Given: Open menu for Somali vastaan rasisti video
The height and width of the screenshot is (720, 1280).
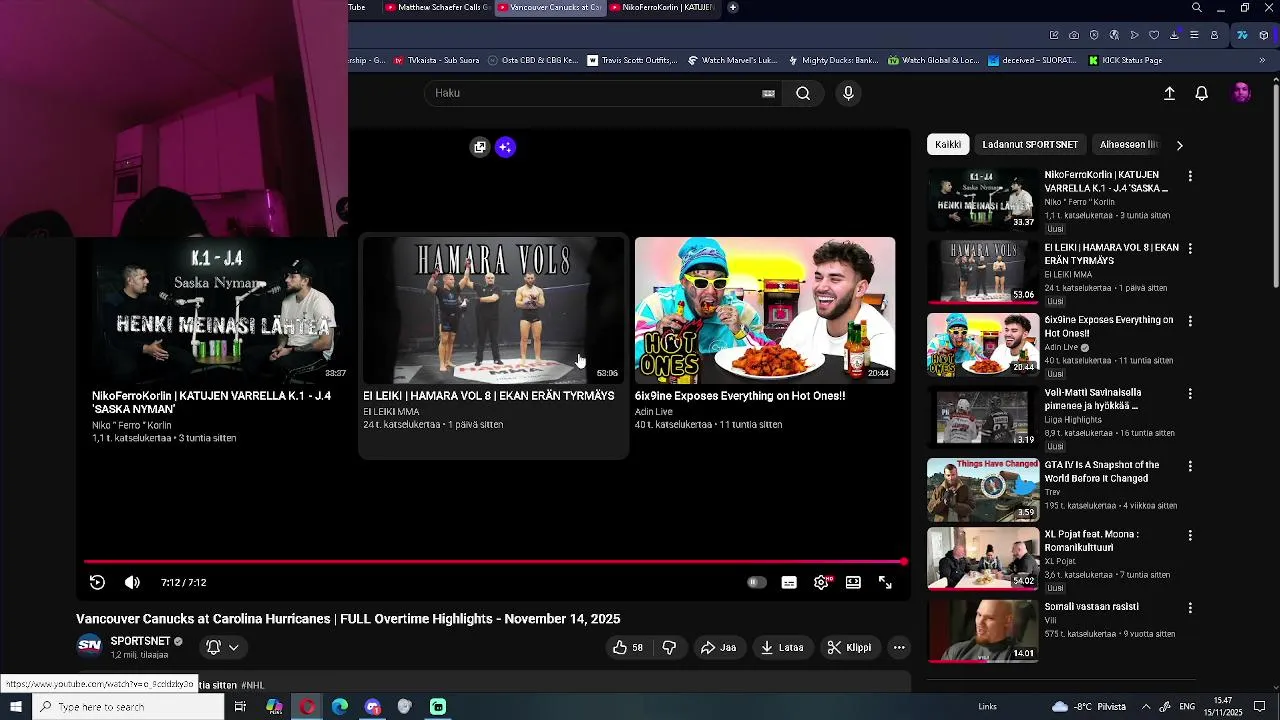Looking at the screenshot, I should (x=1190, y=608).
